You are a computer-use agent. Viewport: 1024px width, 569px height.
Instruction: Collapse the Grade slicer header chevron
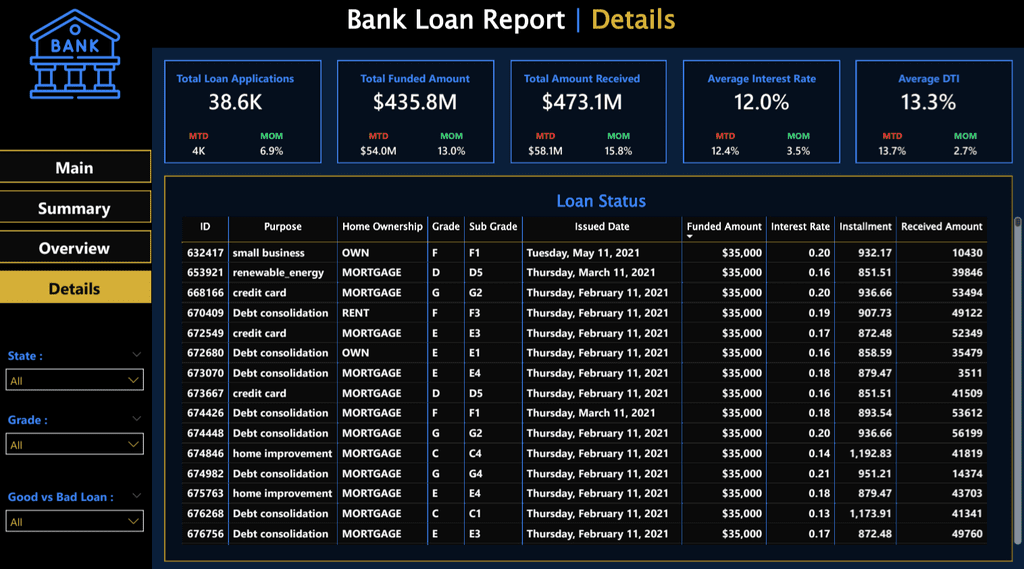[136, 419]
